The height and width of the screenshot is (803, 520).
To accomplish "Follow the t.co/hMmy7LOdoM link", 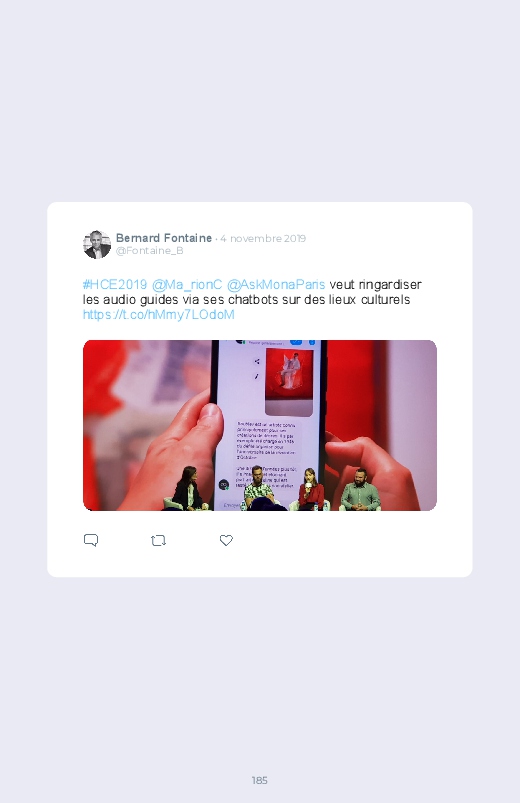I will tap(159, 314).
